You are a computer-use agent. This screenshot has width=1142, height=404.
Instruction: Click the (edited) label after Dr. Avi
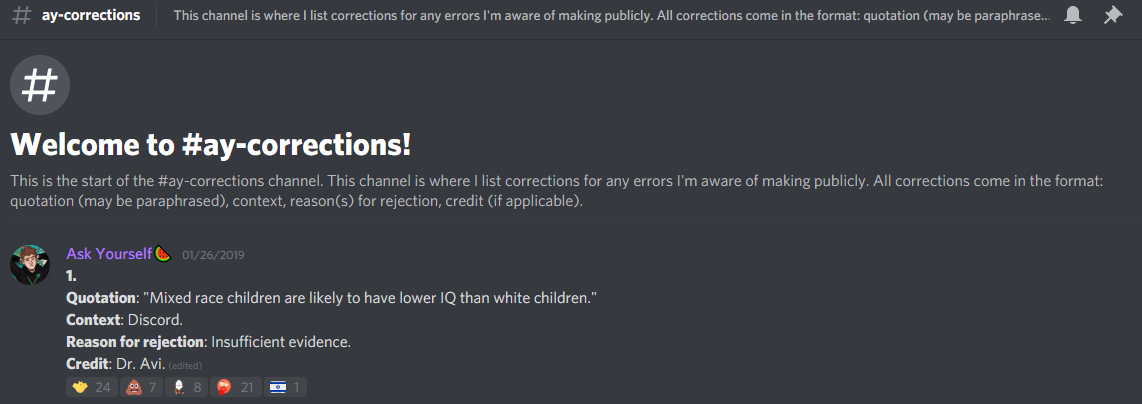185,365
